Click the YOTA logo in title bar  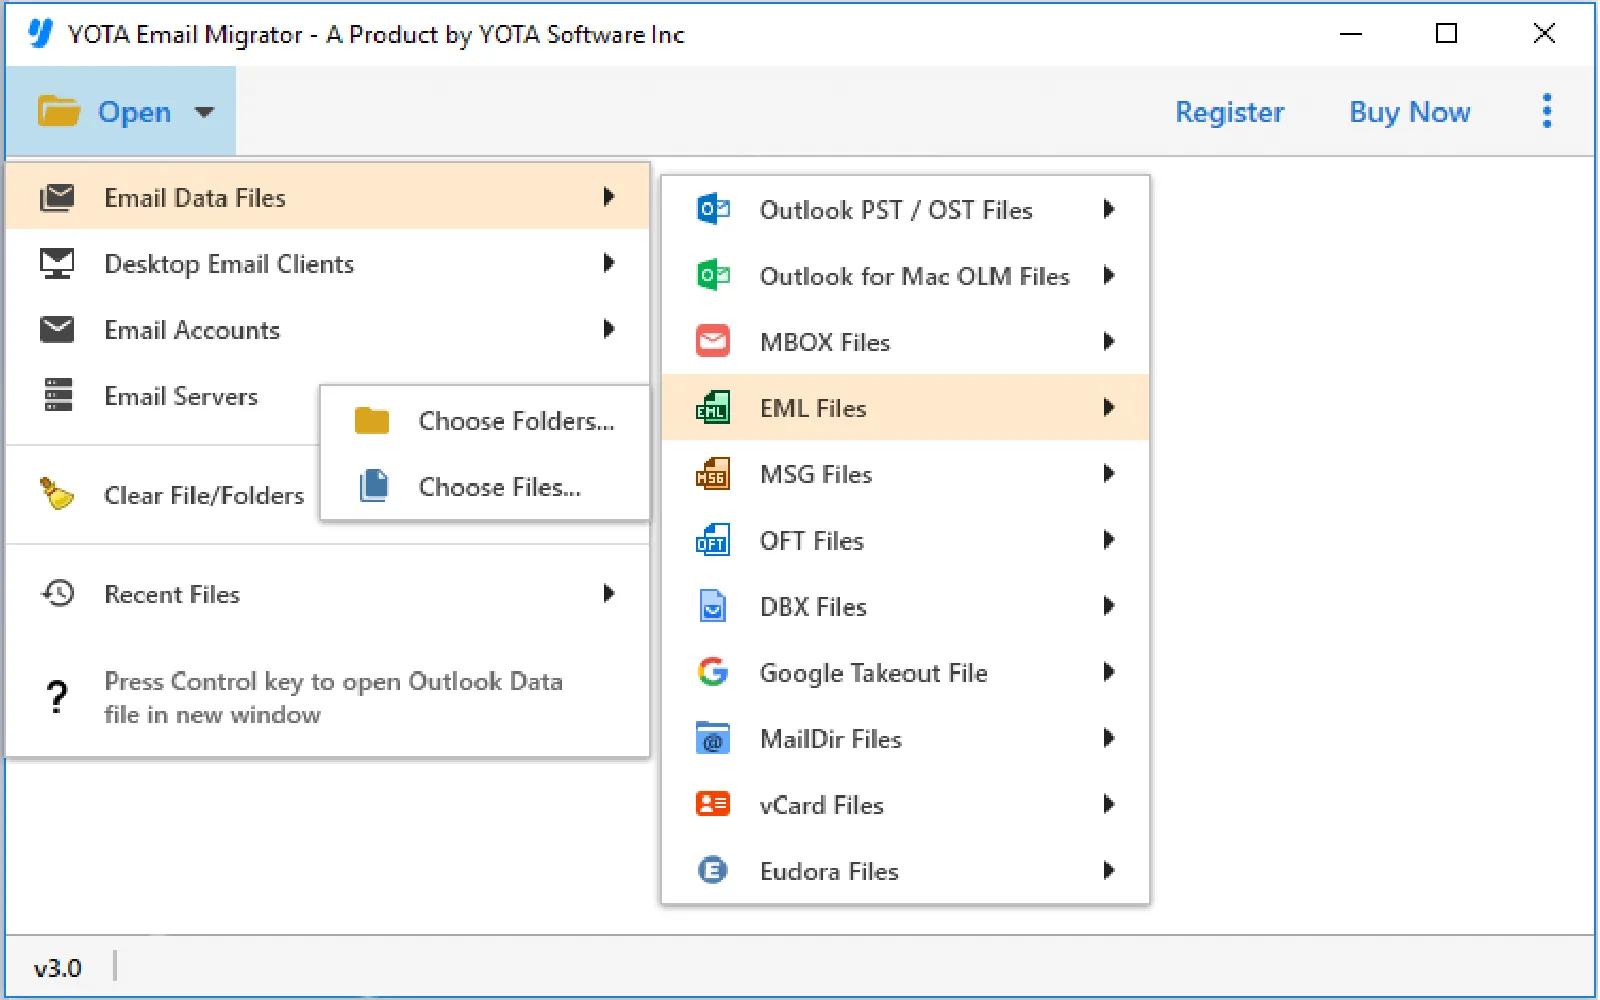click(x=40, y=33)
